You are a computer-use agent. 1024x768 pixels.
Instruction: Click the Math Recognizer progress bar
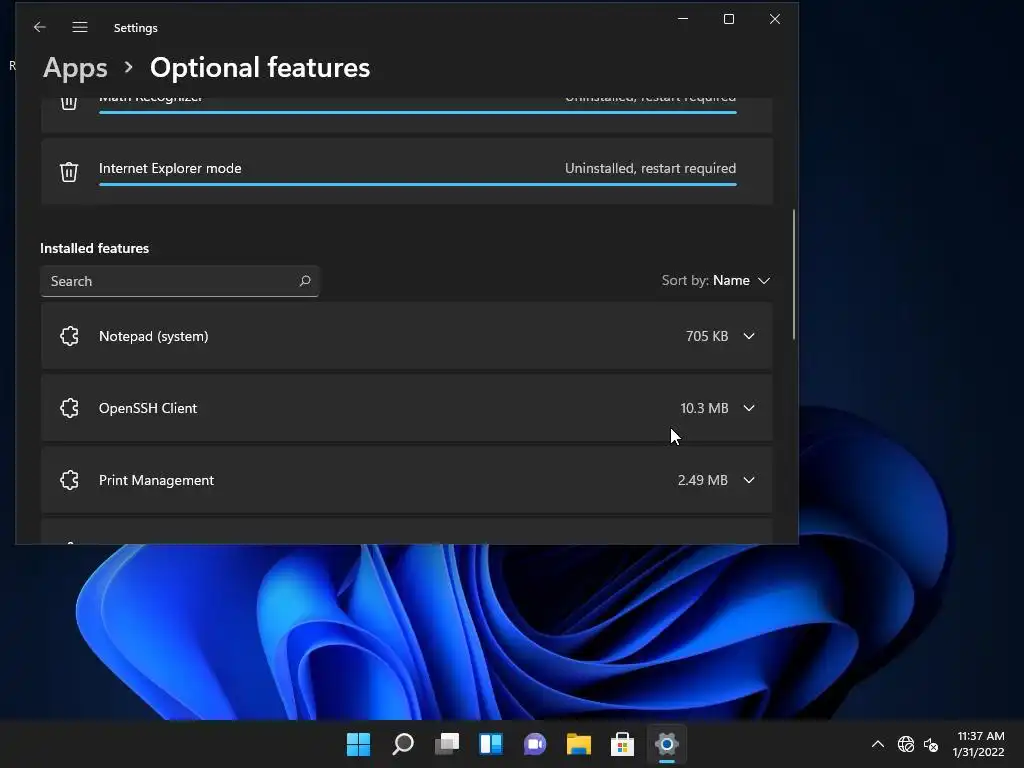point(418,112)
